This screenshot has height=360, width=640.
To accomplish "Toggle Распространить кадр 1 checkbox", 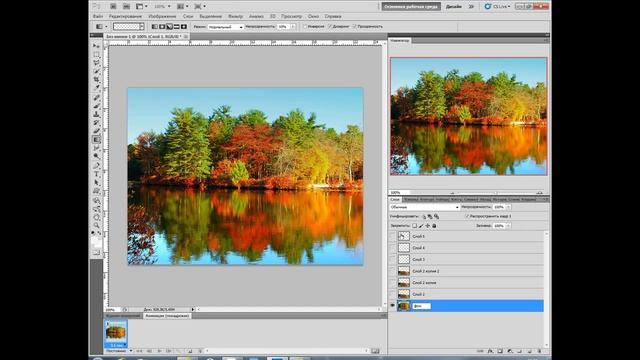I will (x=467, y=216).
